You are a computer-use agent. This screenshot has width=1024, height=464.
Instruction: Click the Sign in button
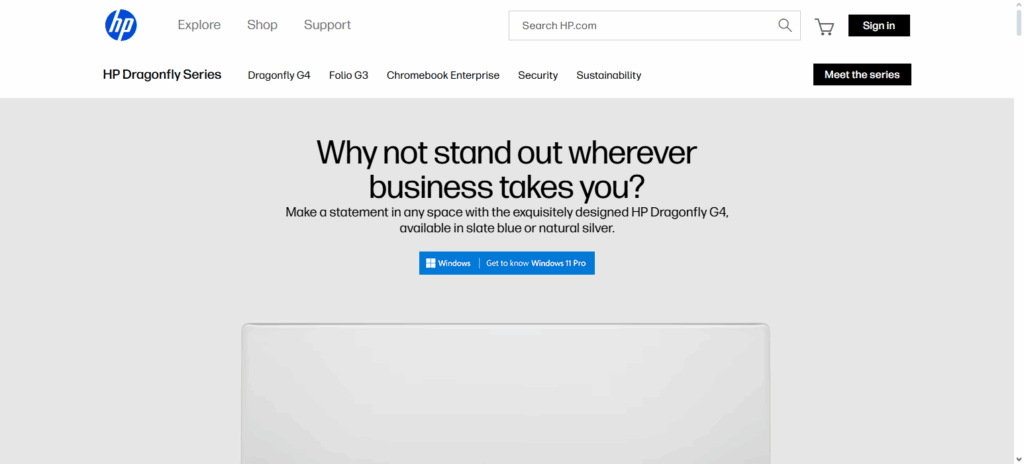(x=879, y=25)
